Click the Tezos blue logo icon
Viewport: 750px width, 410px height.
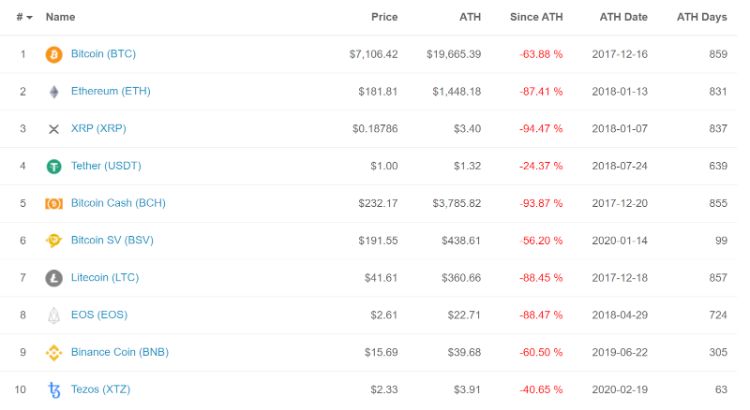click(x=54, y=390)
